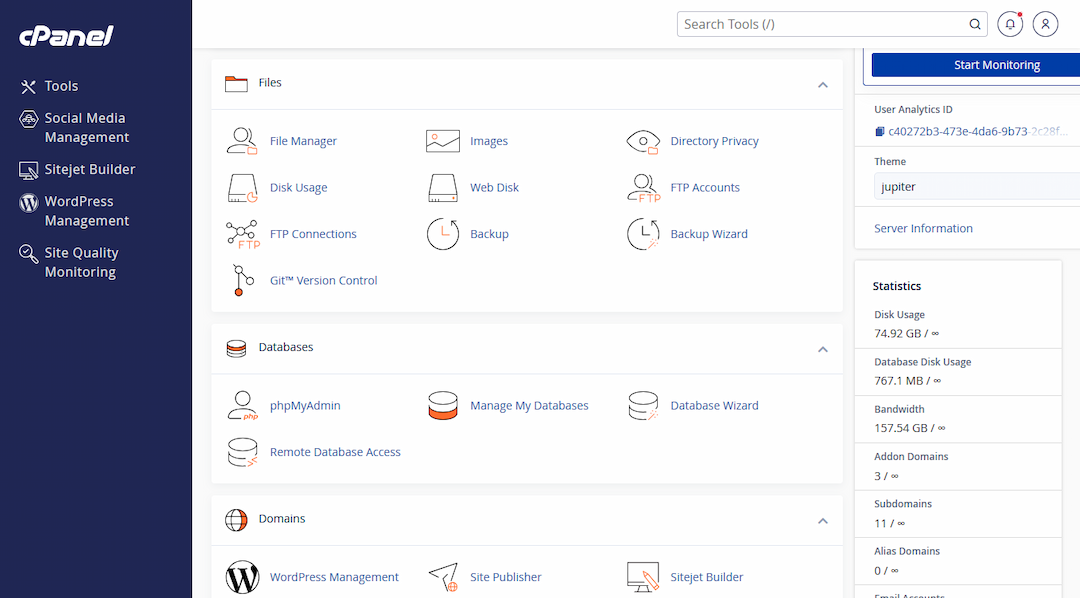Click the Site Publisher paper-plane icon
1080x598 pixels.
443,577
